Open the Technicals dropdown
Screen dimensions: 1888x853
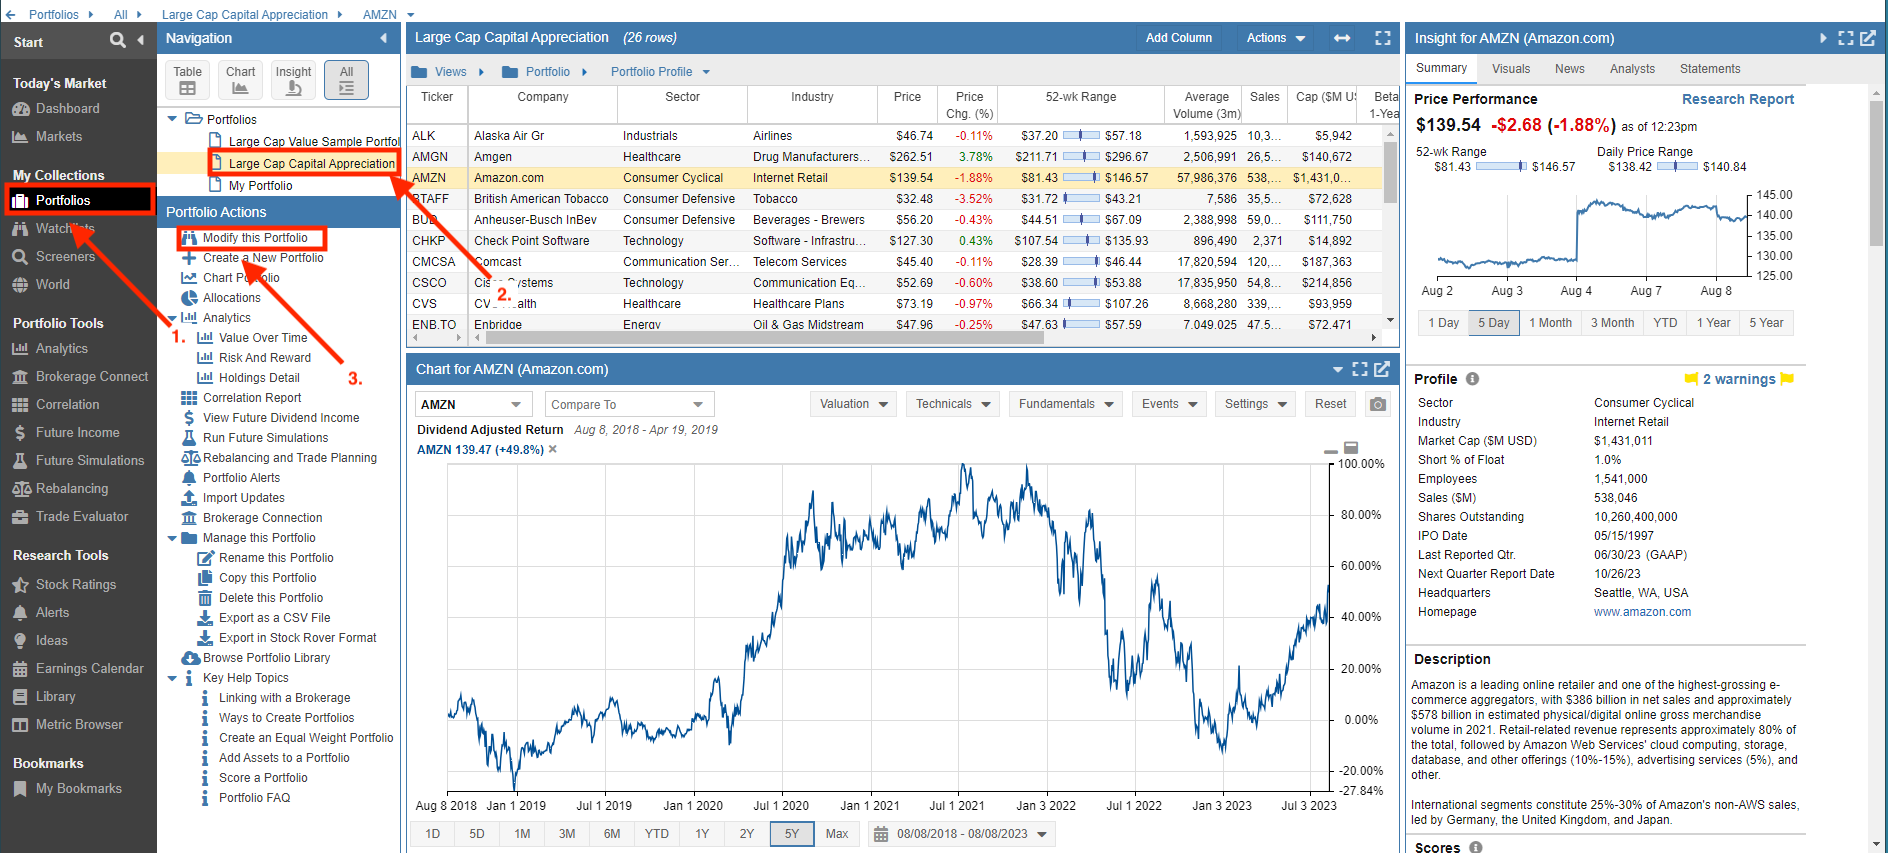coord(953,404)
